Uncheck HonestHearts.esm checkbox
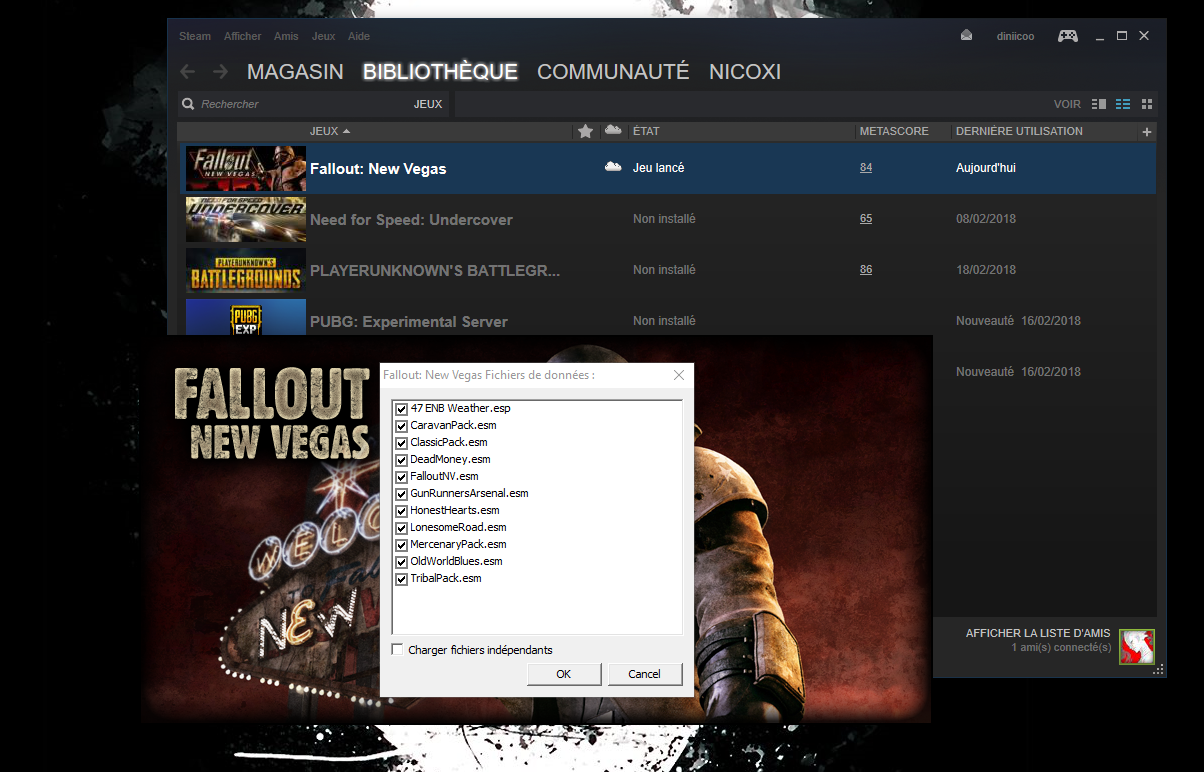The image size is (1204, 772). [x=402, y=511]
